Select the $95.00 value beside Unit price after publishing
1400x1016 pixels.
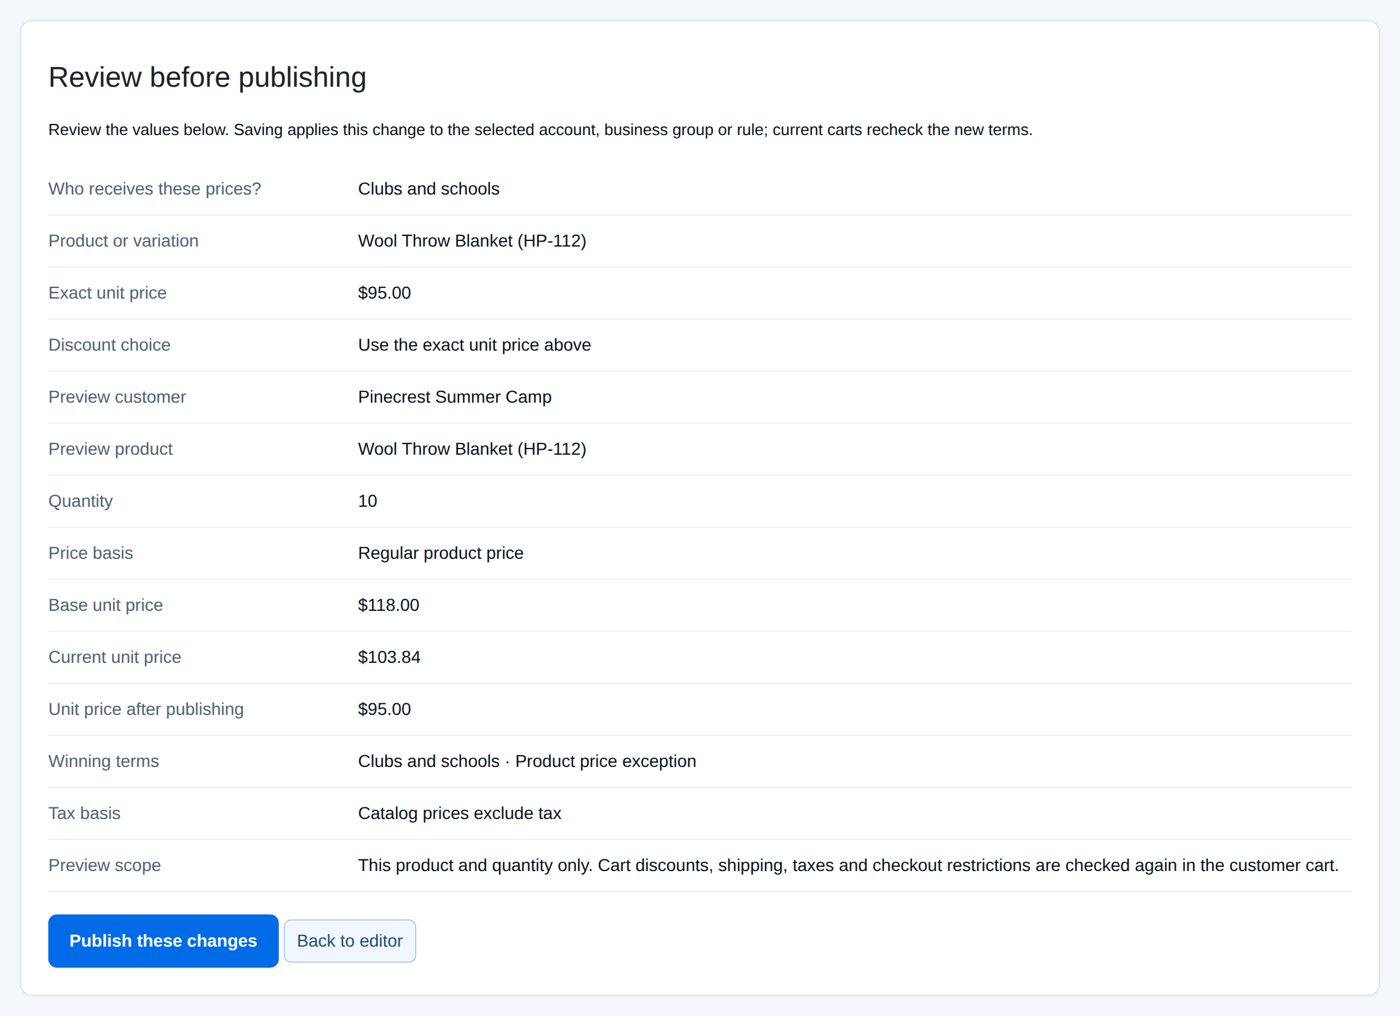(x=385, y=709)
